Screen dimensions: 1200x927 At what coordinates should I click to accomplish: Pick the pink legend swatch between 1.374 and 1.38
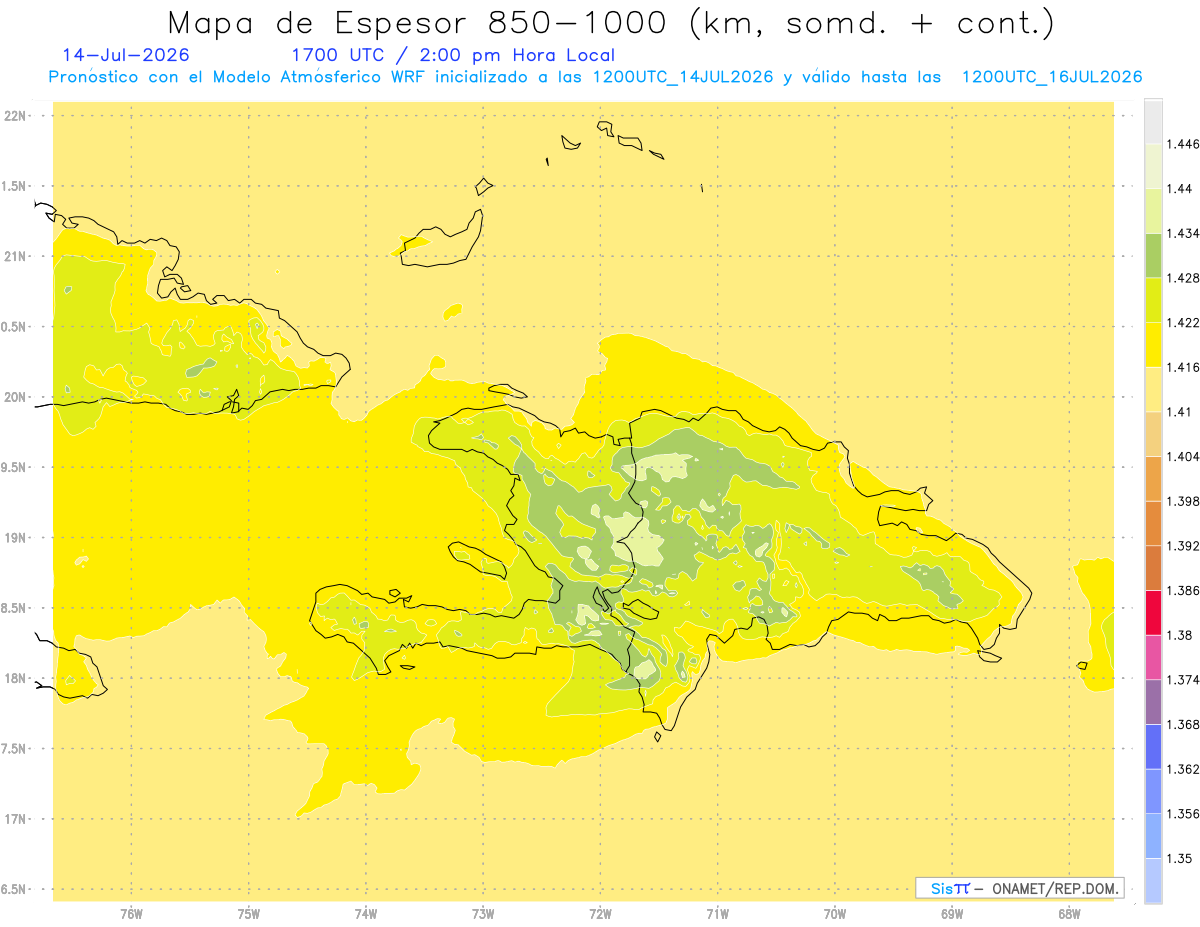click(1153, 657)
